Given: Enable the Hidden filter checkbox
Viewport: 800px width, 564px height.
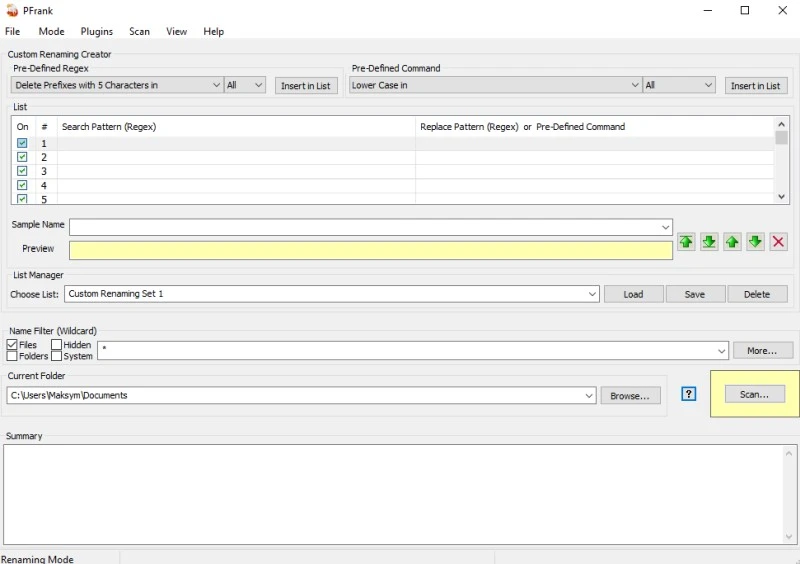Looking at the screenshot, I should [x=57, y=345].
